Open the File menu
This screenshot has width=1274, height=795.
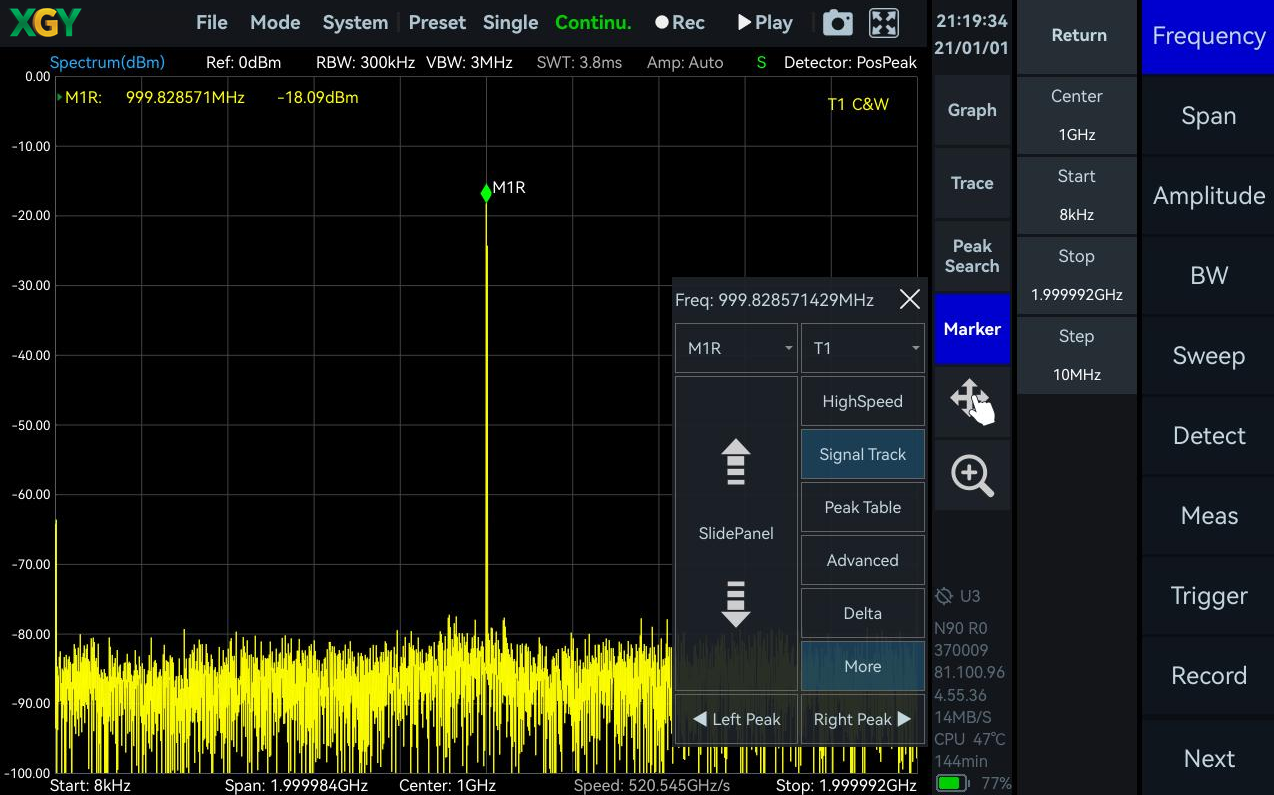(212, 23)
